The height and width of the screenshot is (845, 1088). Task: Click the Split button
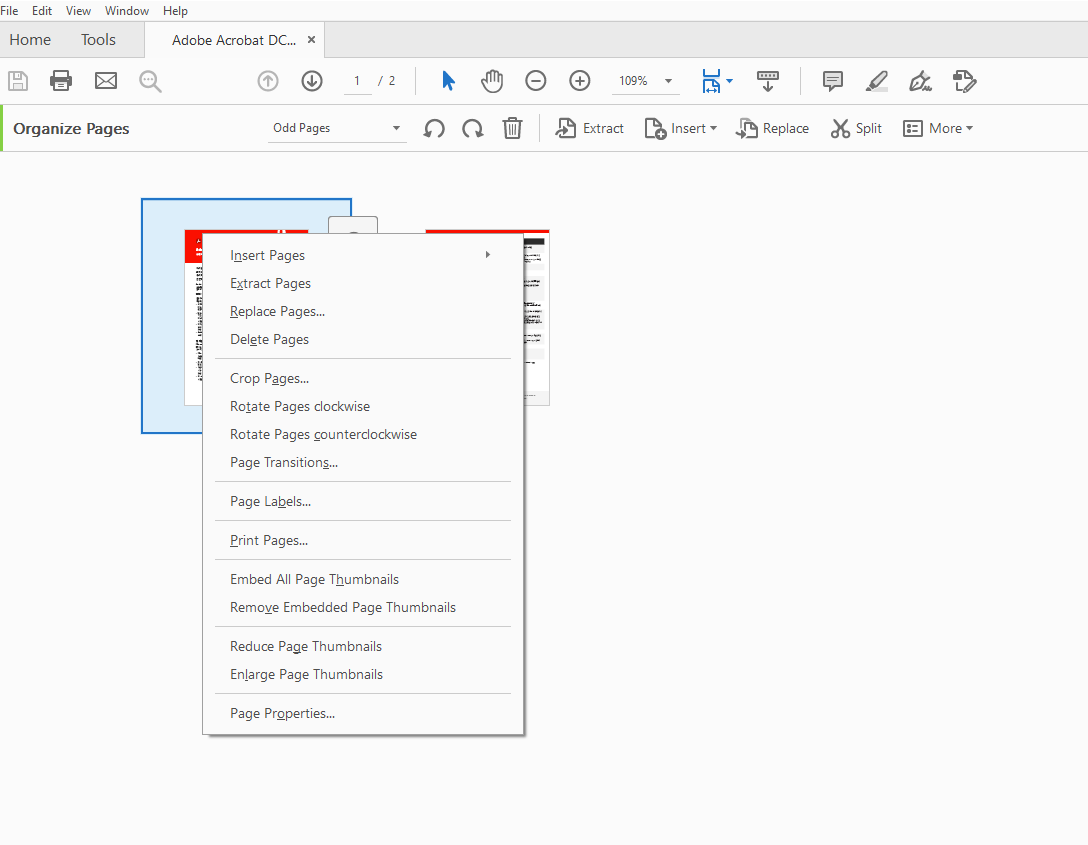(x=856, y=128)
